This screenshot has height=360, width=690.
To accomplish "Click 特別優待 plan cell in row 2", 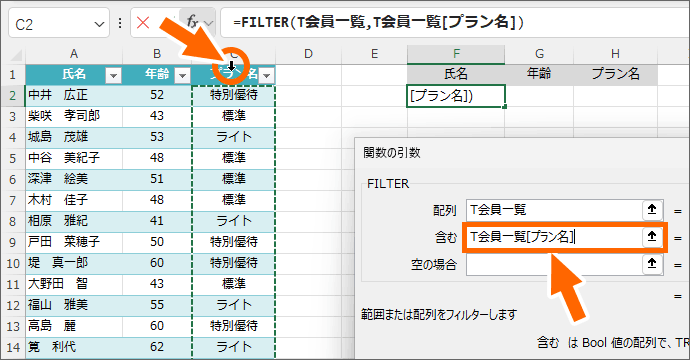I will pos(234,95).
